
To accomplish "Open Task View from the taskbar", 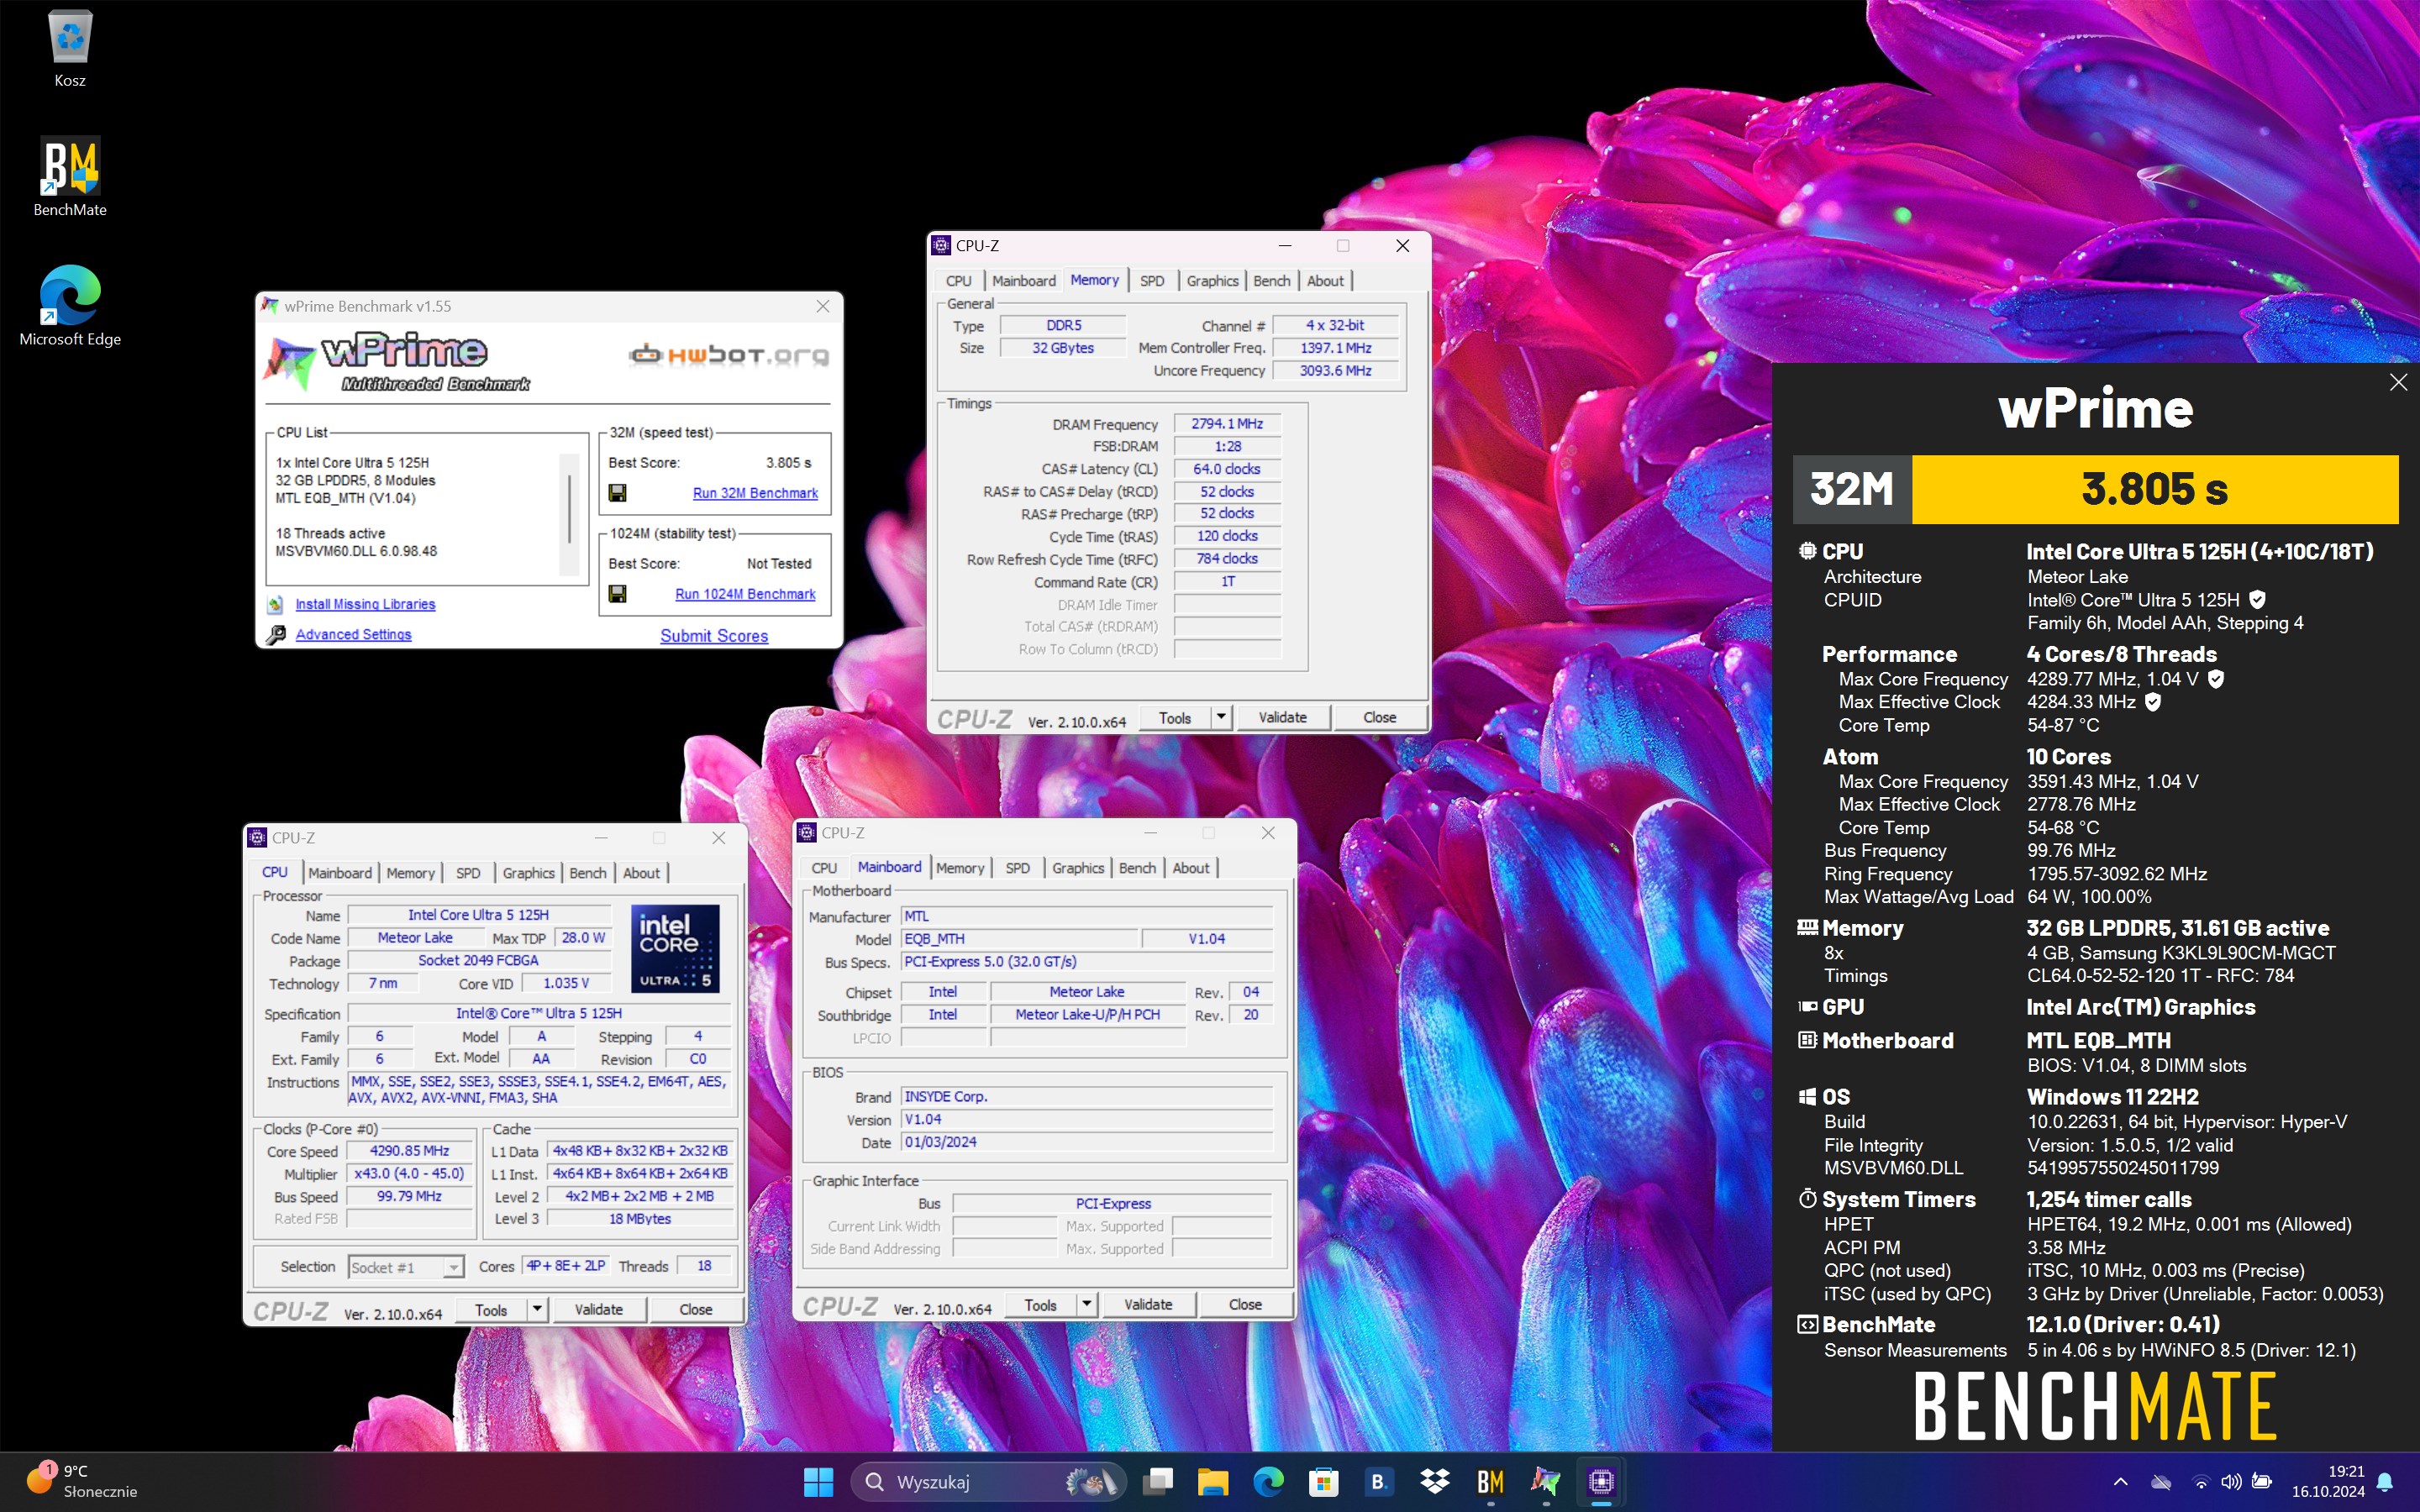I will coord(1157,1482).
